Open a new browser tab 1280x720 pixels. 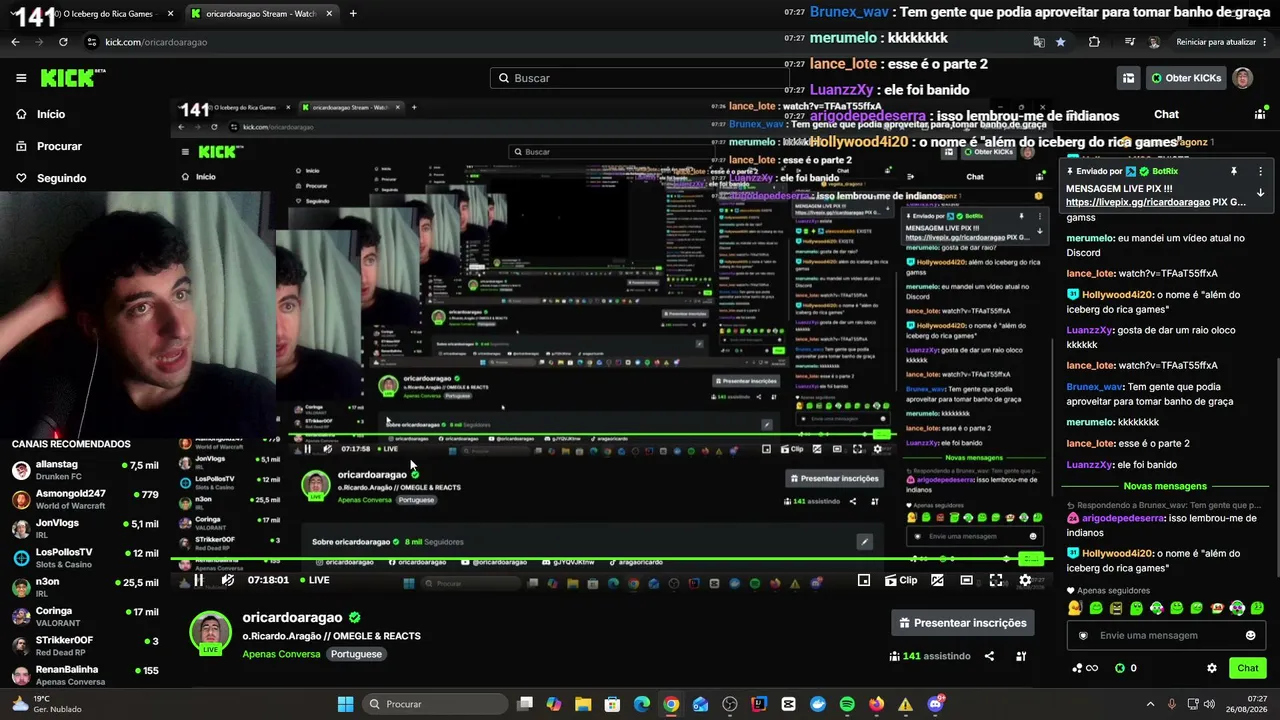click(x=353, y=14)
